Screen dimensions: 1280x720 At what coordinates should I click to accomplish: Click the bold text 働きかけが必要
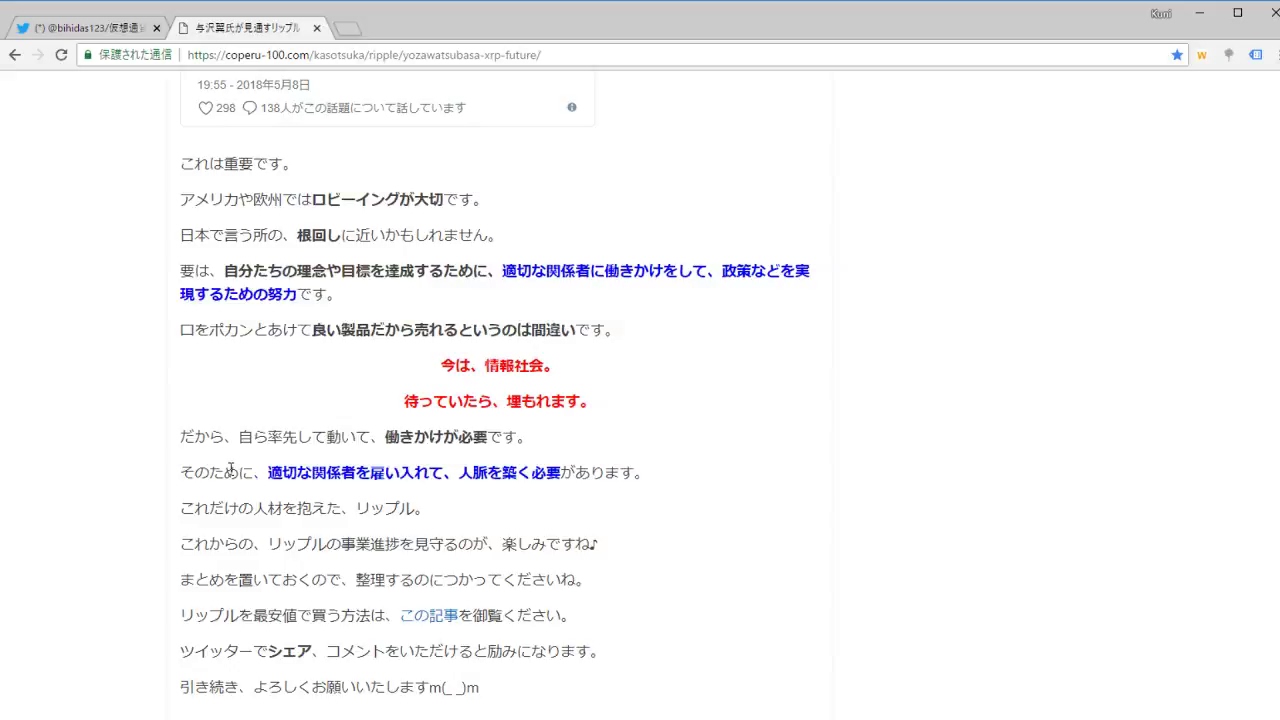tap(436, 438)
